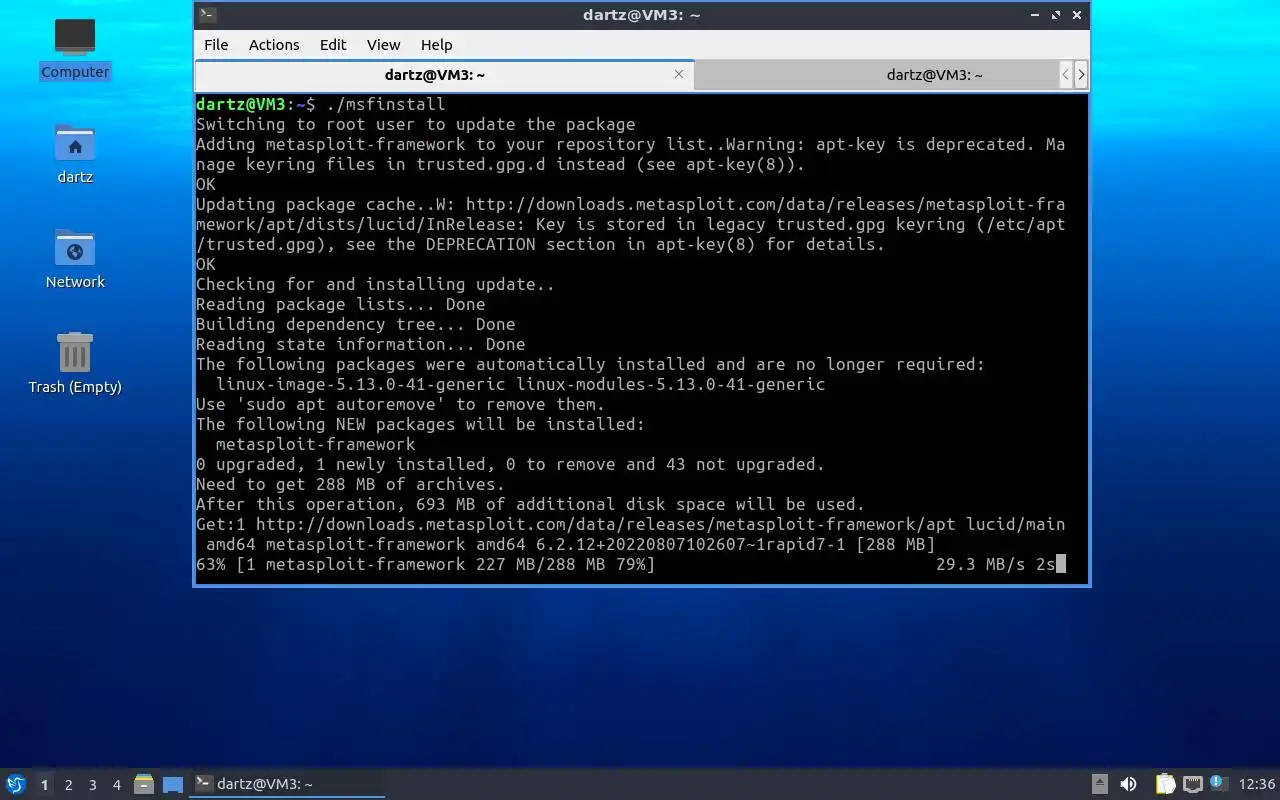Click the terminal icon in the title bar
The image size is (1280, 800).
pos(207,14)
